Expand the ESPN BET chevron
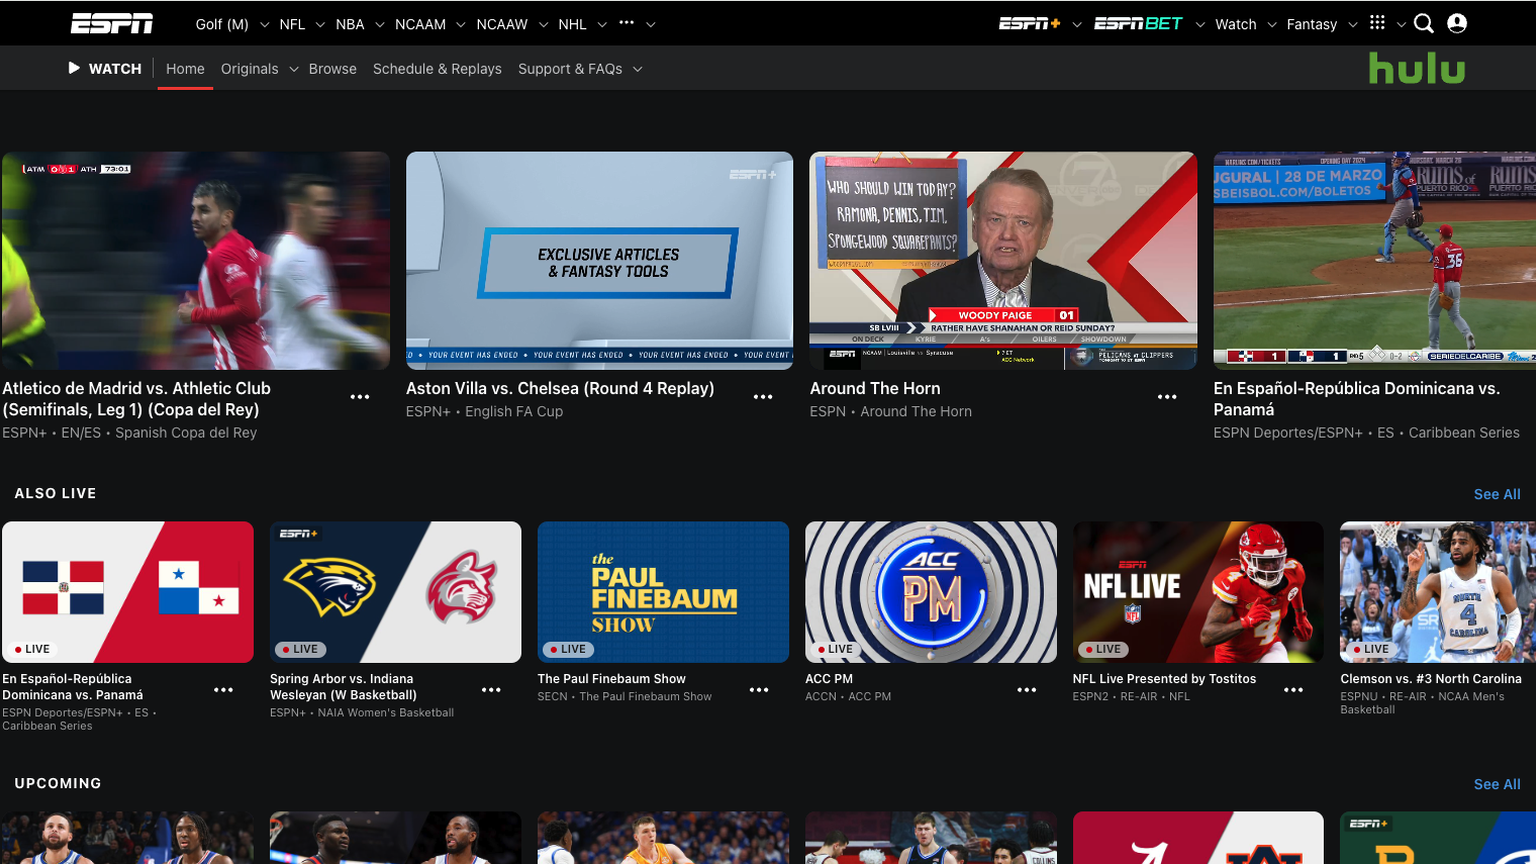Viewport: 1536px width, 864px height. [1199, 25]
